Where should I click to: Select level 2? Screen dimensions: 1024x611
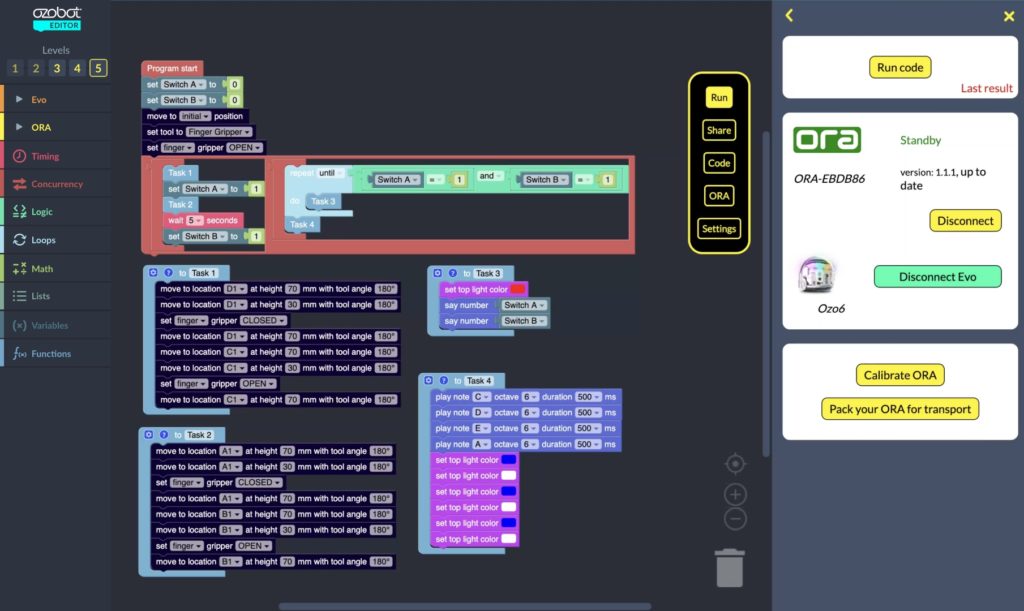point(36,68)
